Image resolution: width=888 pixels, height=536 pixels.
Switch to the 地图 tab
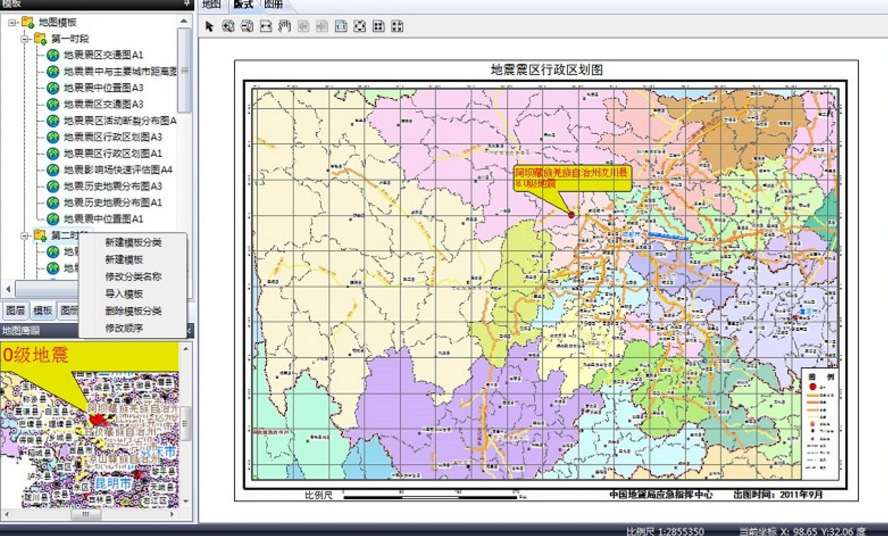[x=211, y=5]
